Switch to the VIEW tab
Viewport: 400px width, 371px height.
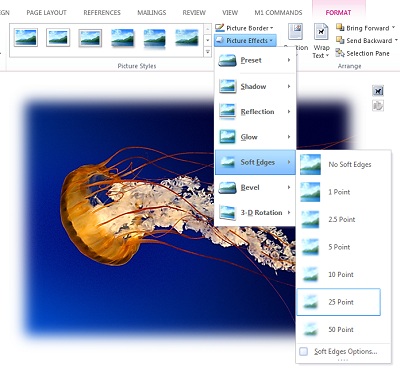[230, 13]
